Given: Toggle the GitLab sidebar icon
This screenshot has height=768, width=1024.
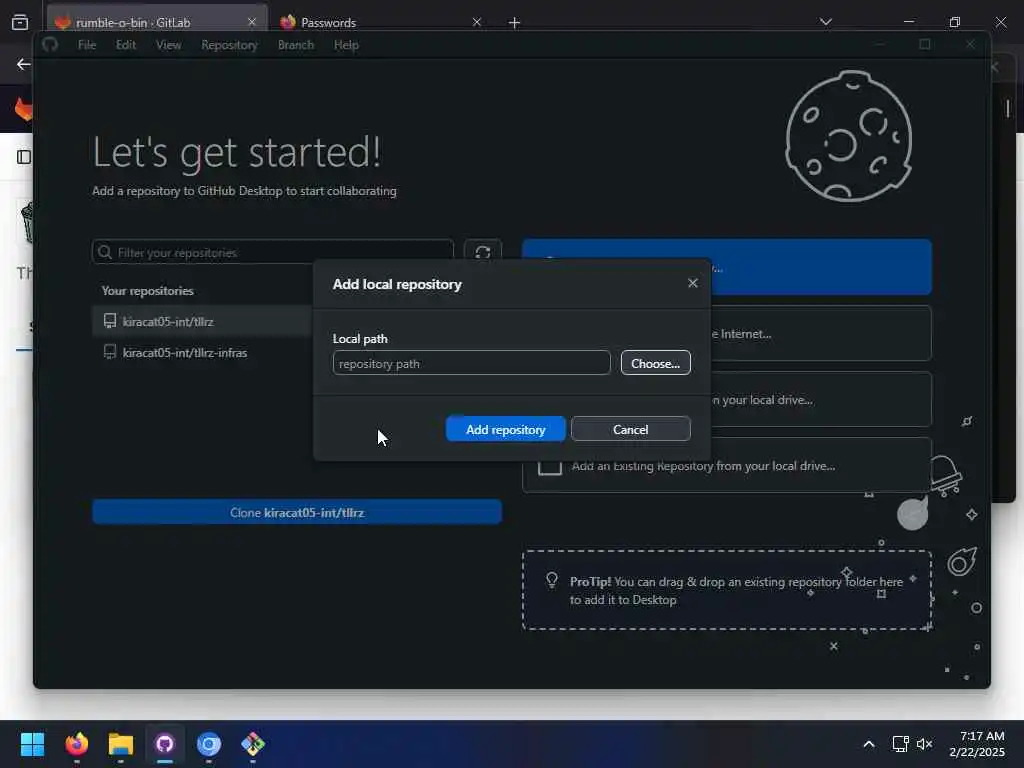Looking at the screenshot, I should coord(24,157).
